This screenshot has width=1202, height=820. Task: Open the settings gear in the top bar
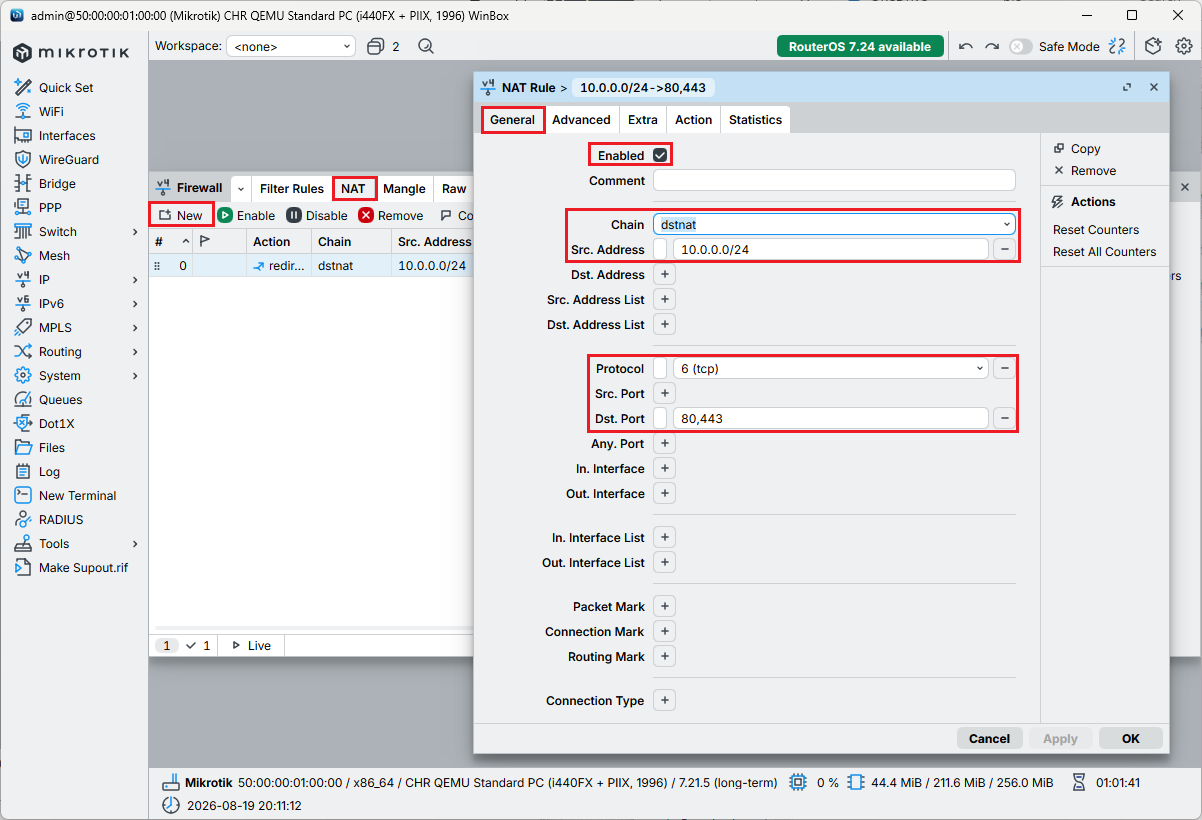pyautogui.click(x=1184, y=46)
